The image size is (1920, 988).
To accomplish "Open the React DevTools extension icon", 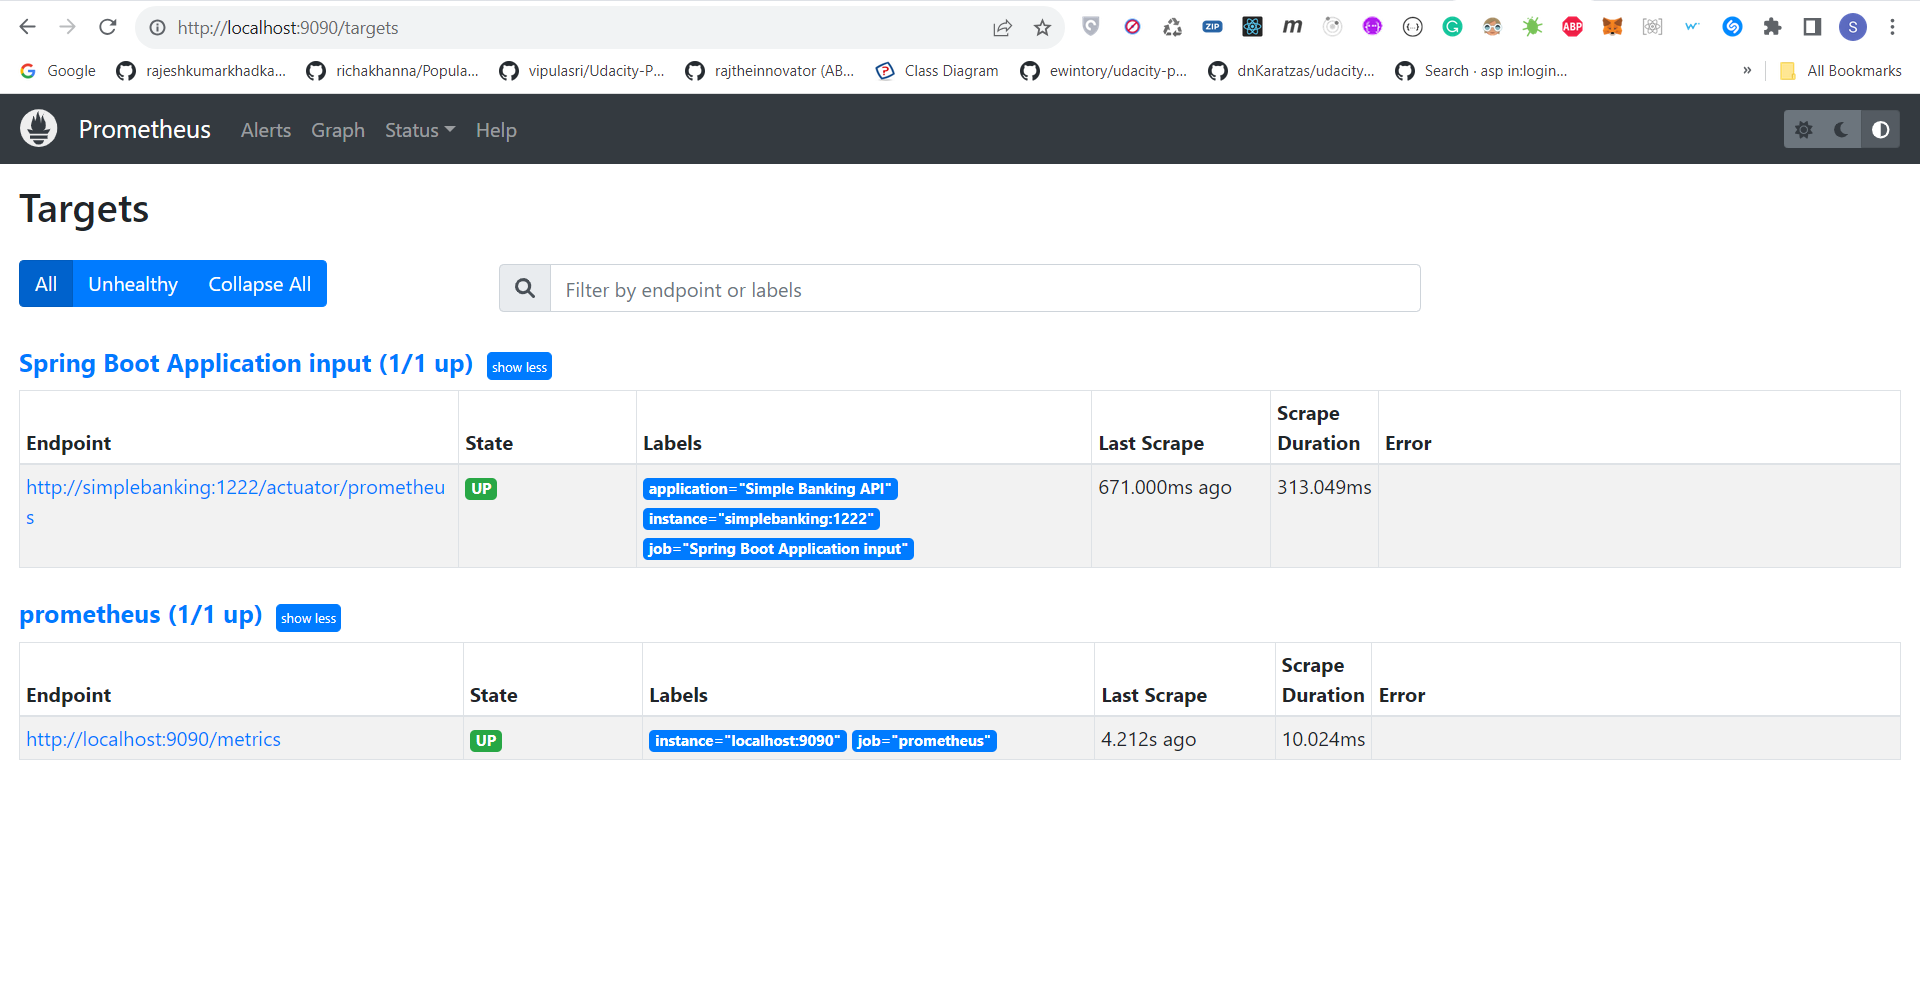I will [x=1252, y=27].
